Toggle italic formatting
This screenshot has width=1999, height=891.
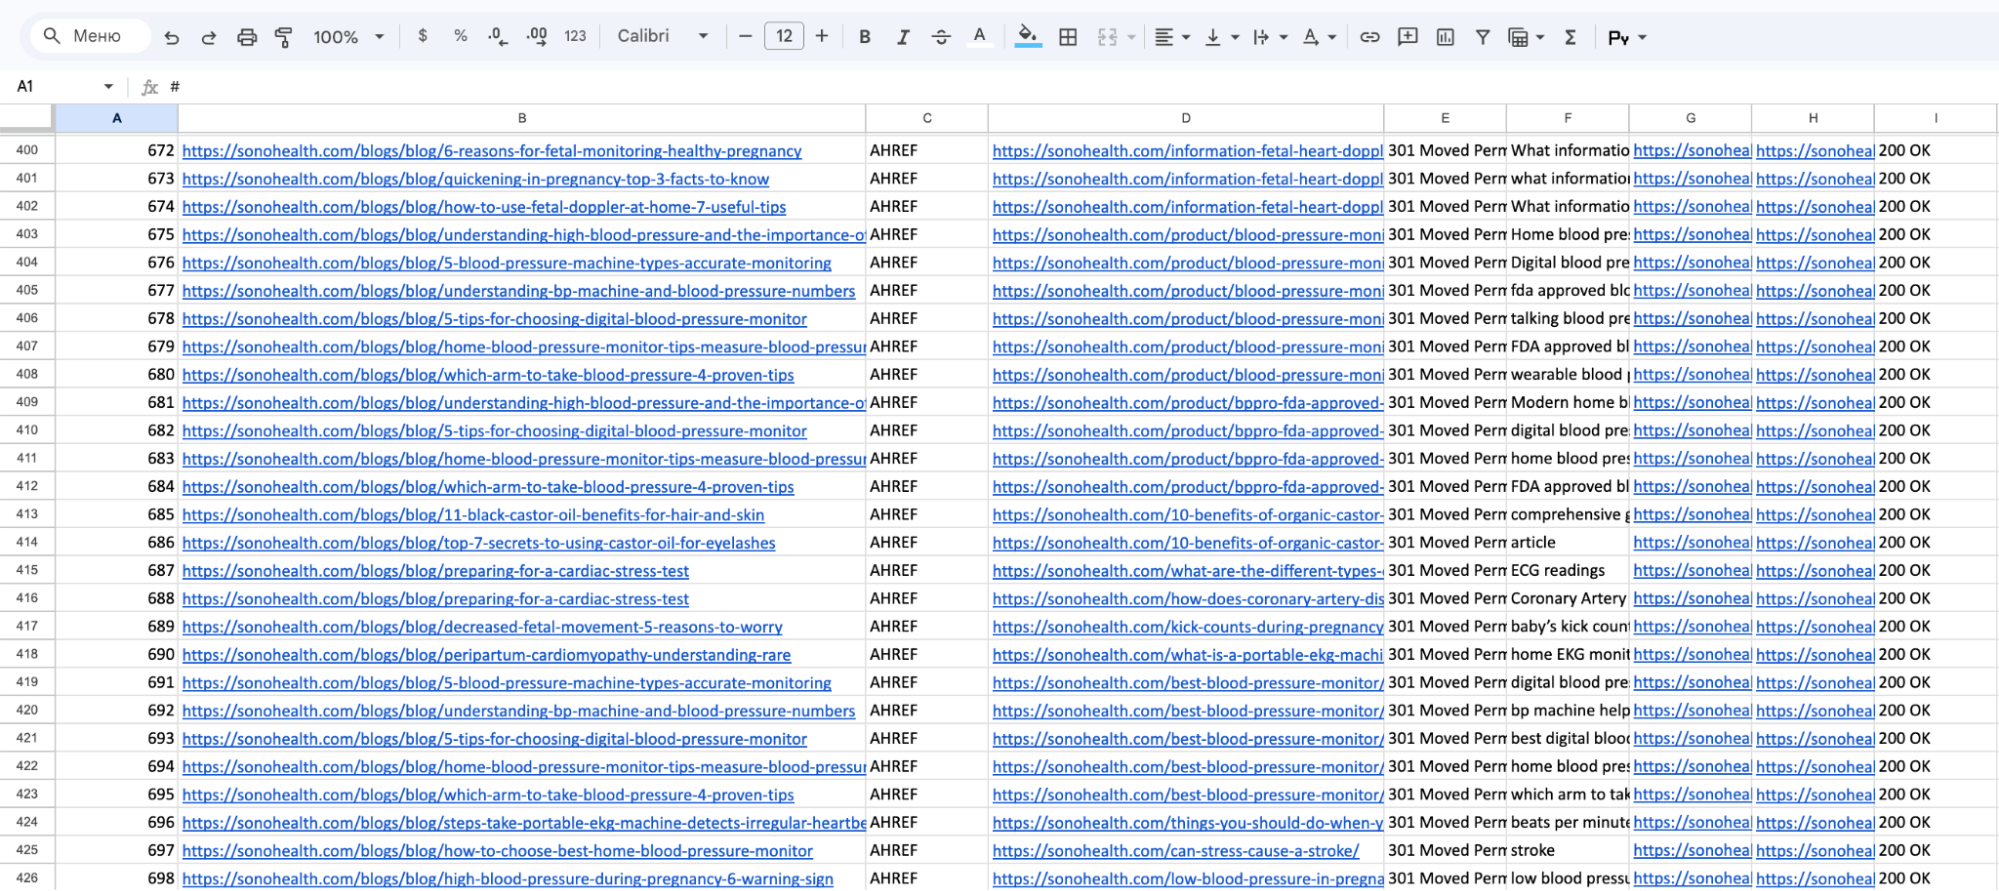click(903, 37)
